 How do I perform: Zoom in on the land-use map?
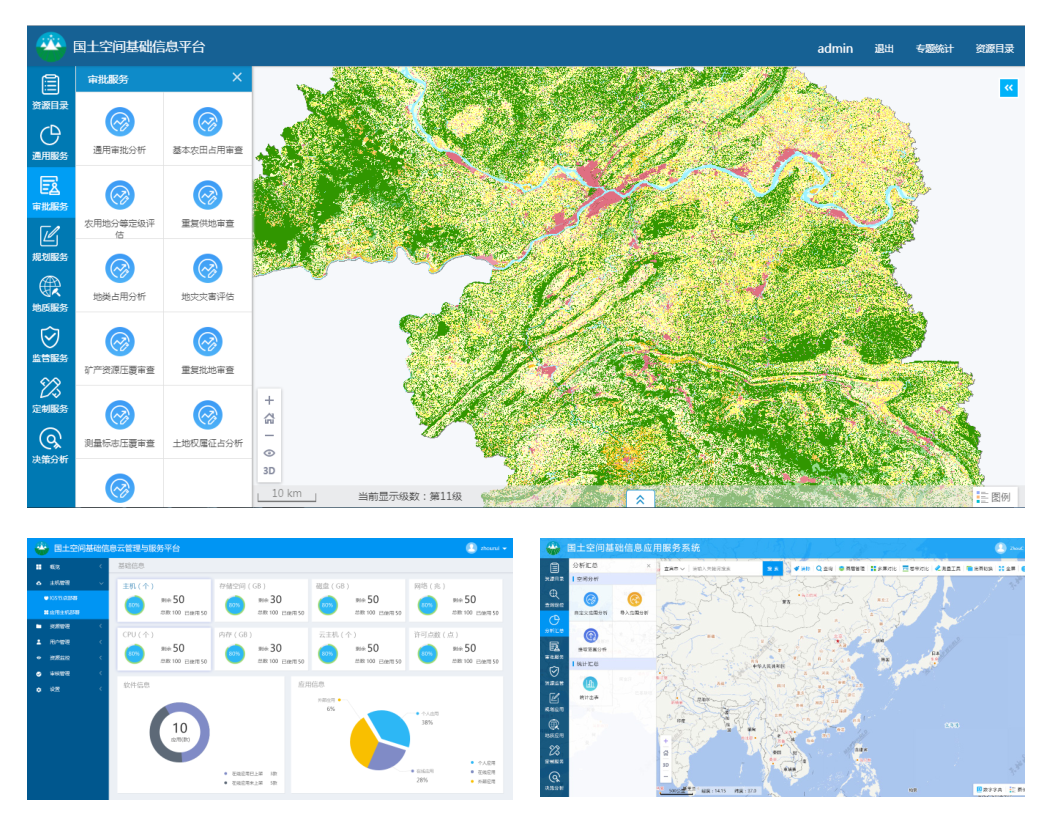click(x=269, y=400)
